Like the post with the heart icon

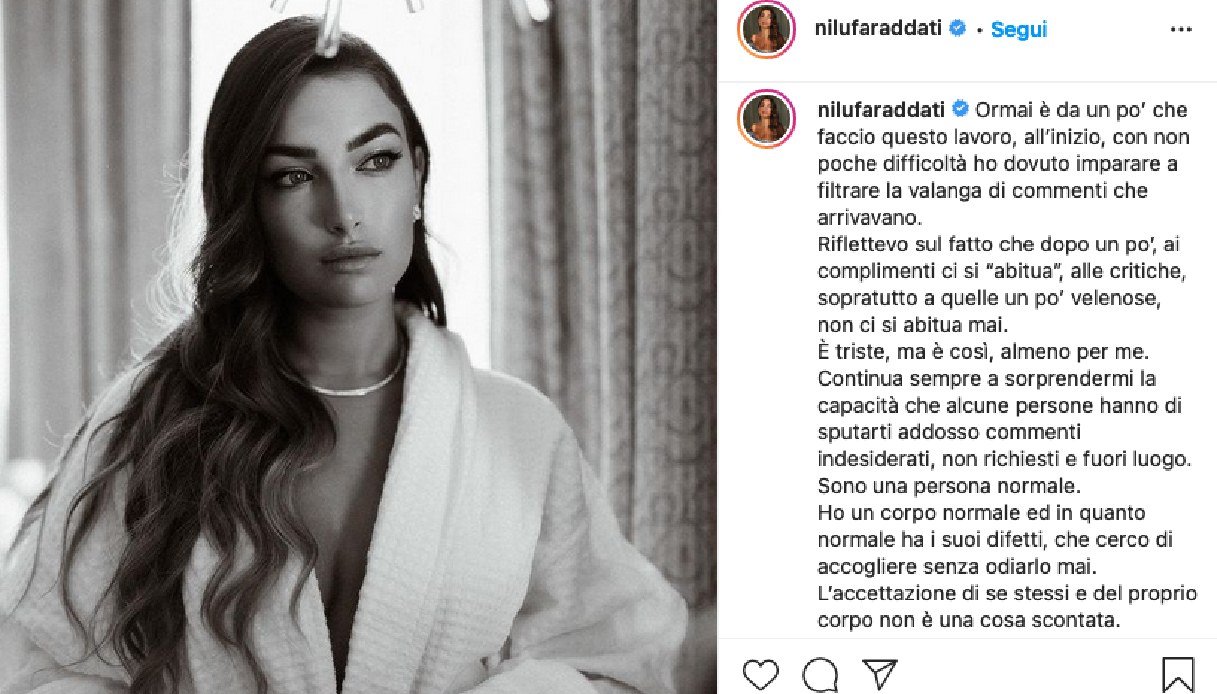point(761,674)
